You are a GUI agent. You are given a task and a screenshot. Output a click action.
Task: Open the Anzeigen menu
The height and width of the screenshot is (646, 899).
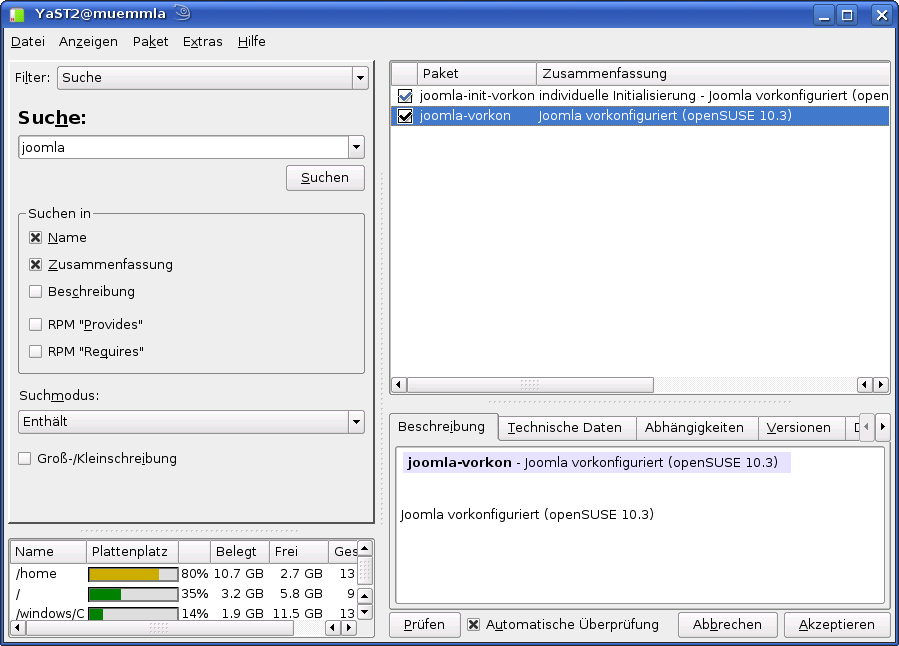88,42
